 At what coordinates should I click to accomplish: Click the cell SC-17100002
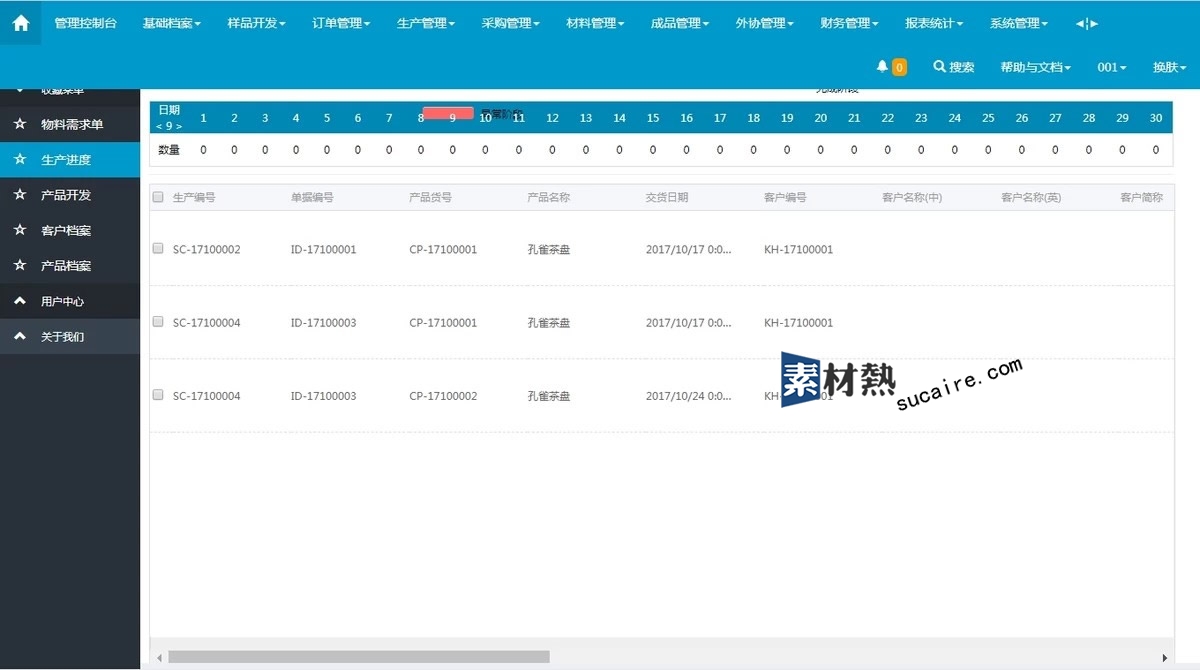[x=207, y=249]
